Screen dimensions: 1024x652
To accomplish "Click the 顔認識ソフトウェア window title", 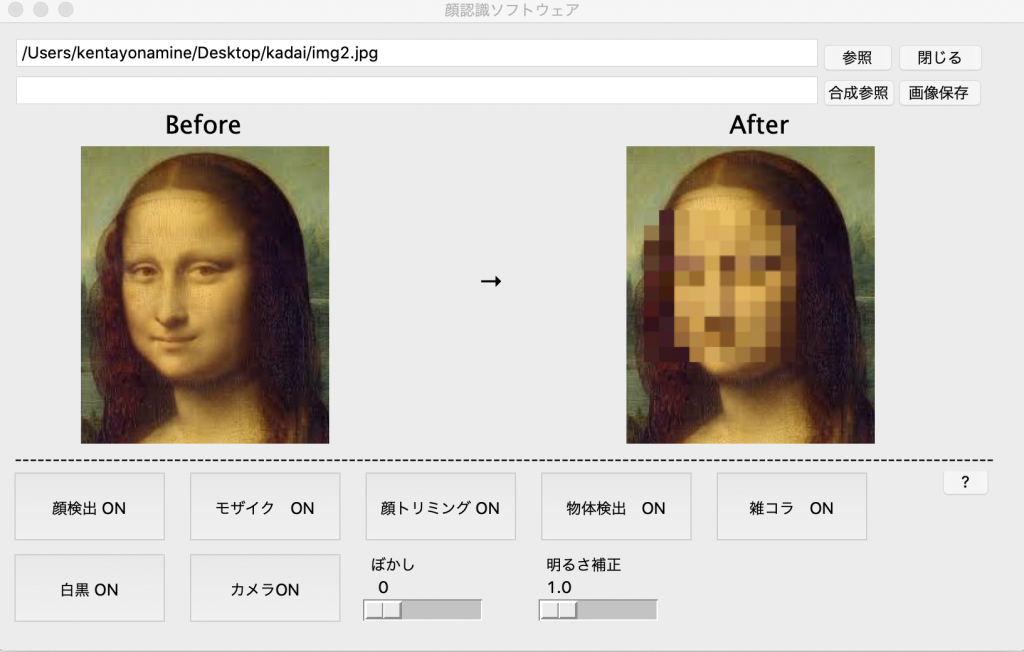I will tap(512, 10).
